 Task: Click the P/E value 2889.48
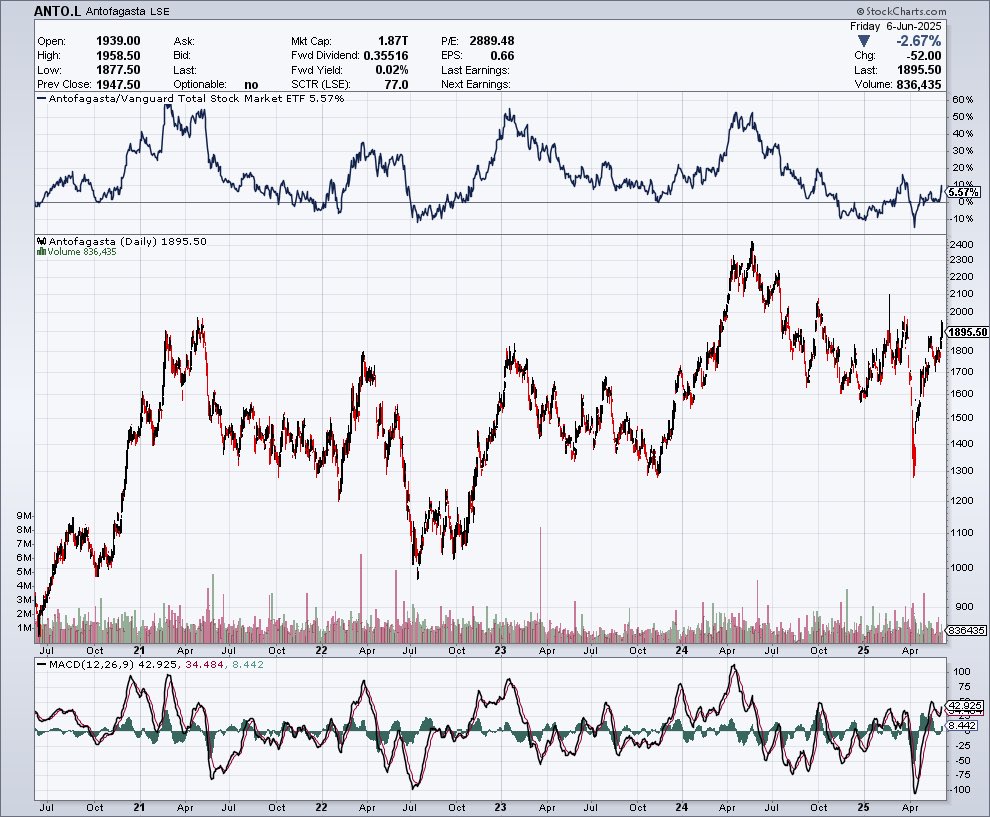tap(492, 41)
